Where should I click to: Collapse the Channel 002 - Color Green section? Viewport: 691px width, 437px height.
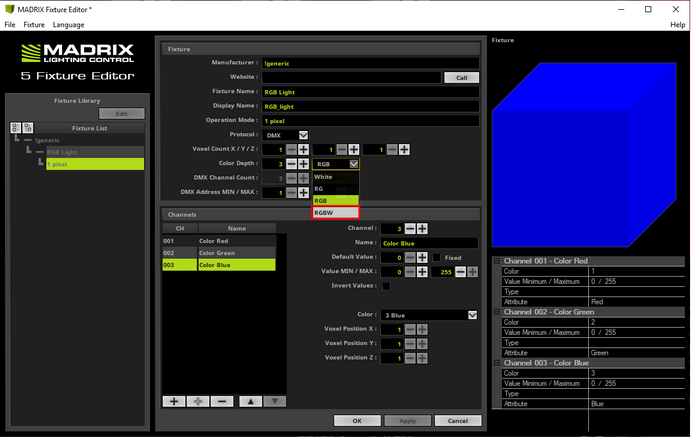pos(497,312)
